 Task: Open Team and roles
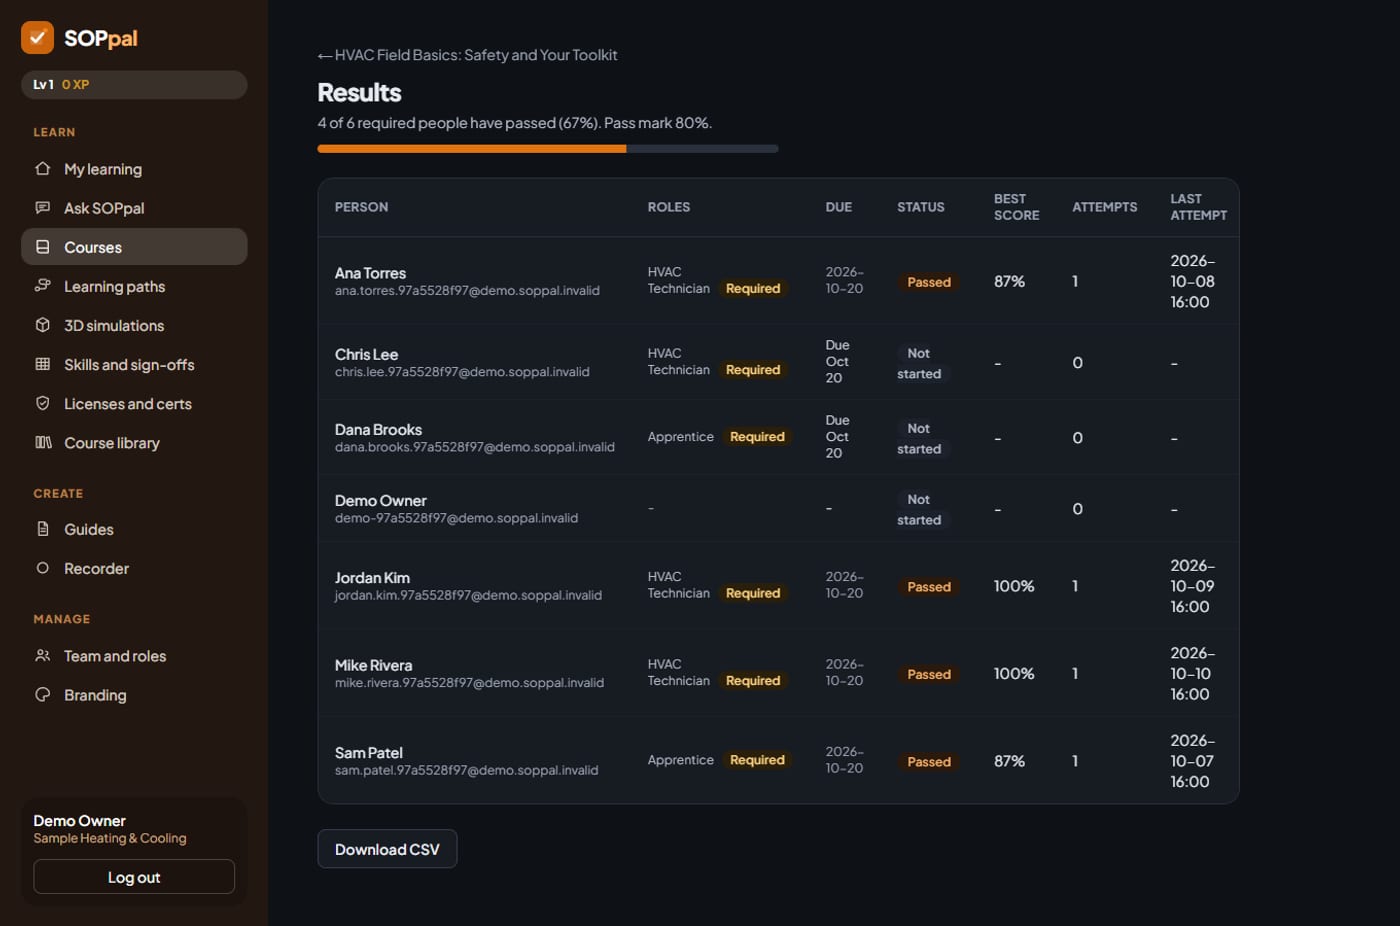pyautogui.click(x=134, y=656)
